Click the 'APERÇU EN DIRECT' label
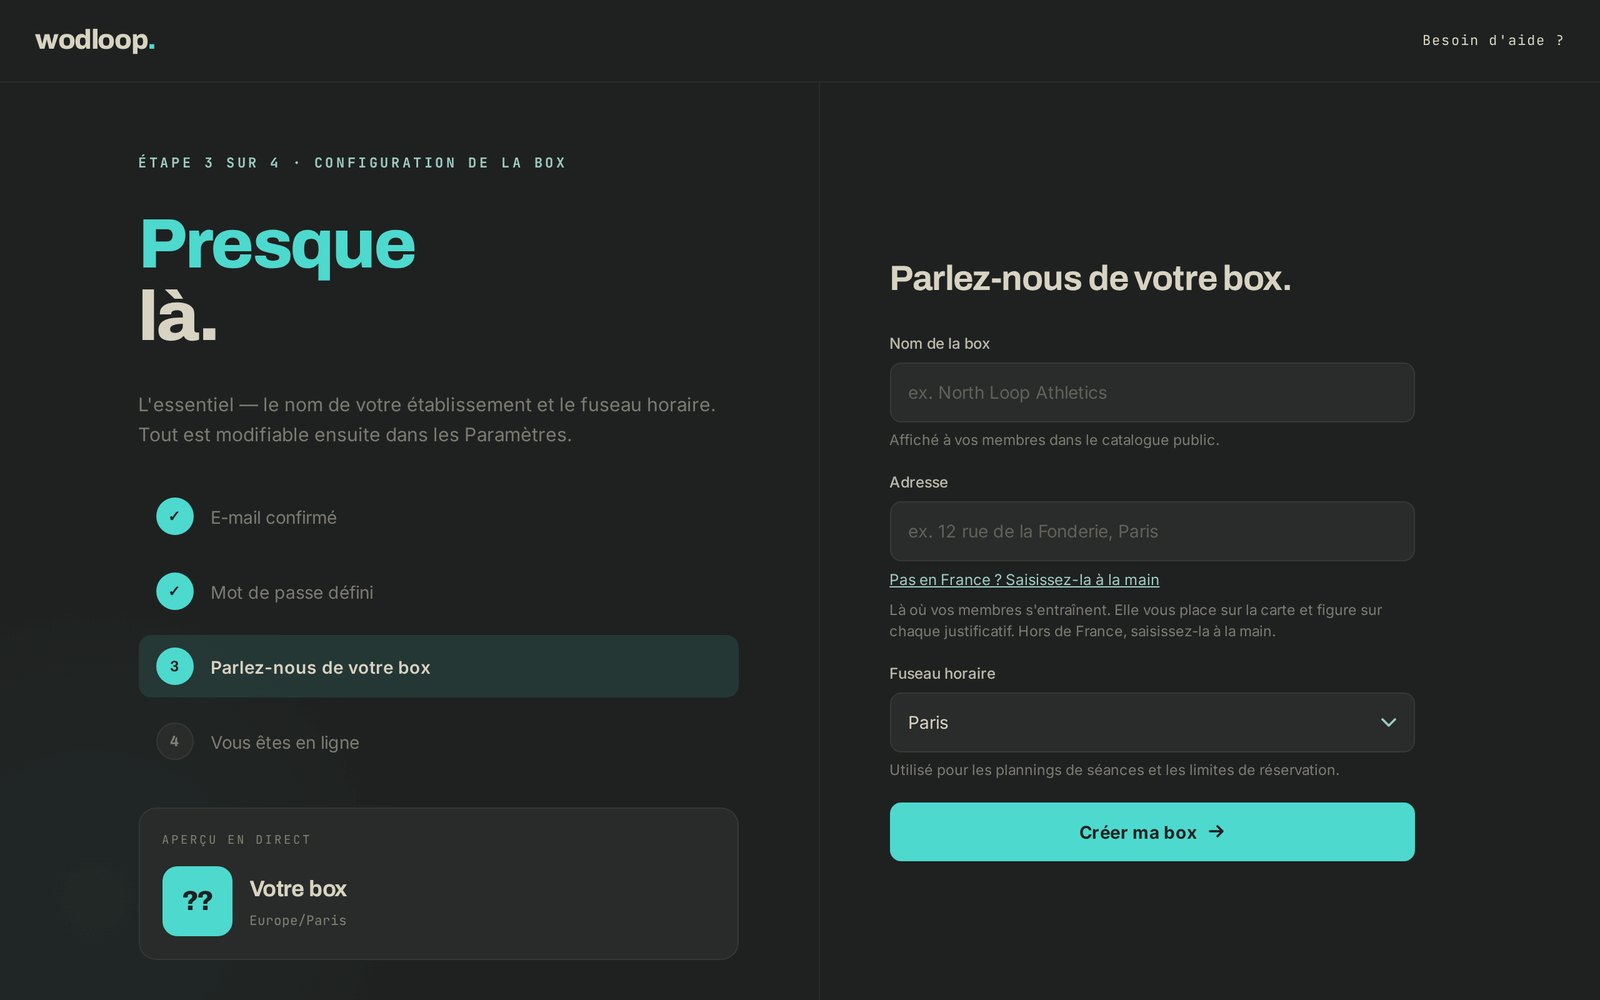Viewport: 1600px width, 1000px height. click(237, 840)
